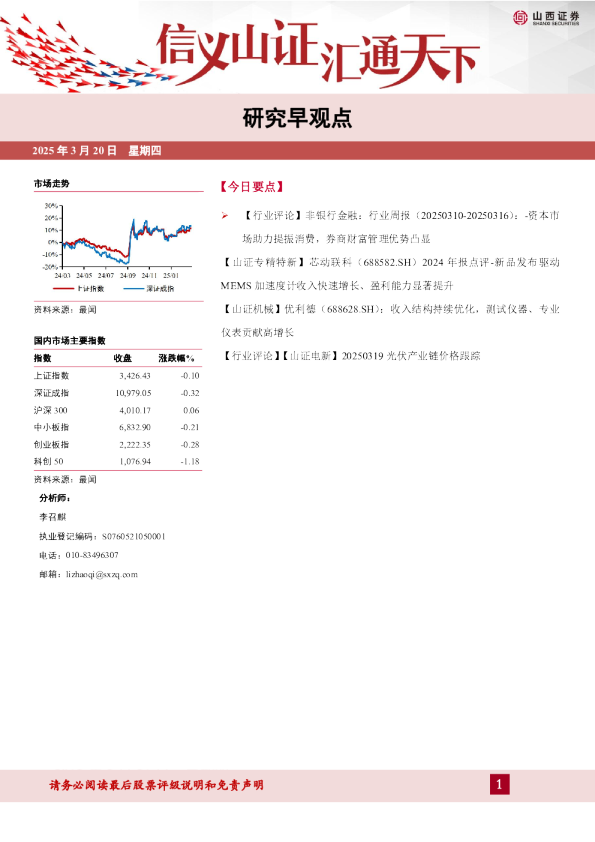The image size is (595, 842).
Task: Click the blue 深证成指 legend line
Action: [x=133, y=289]
